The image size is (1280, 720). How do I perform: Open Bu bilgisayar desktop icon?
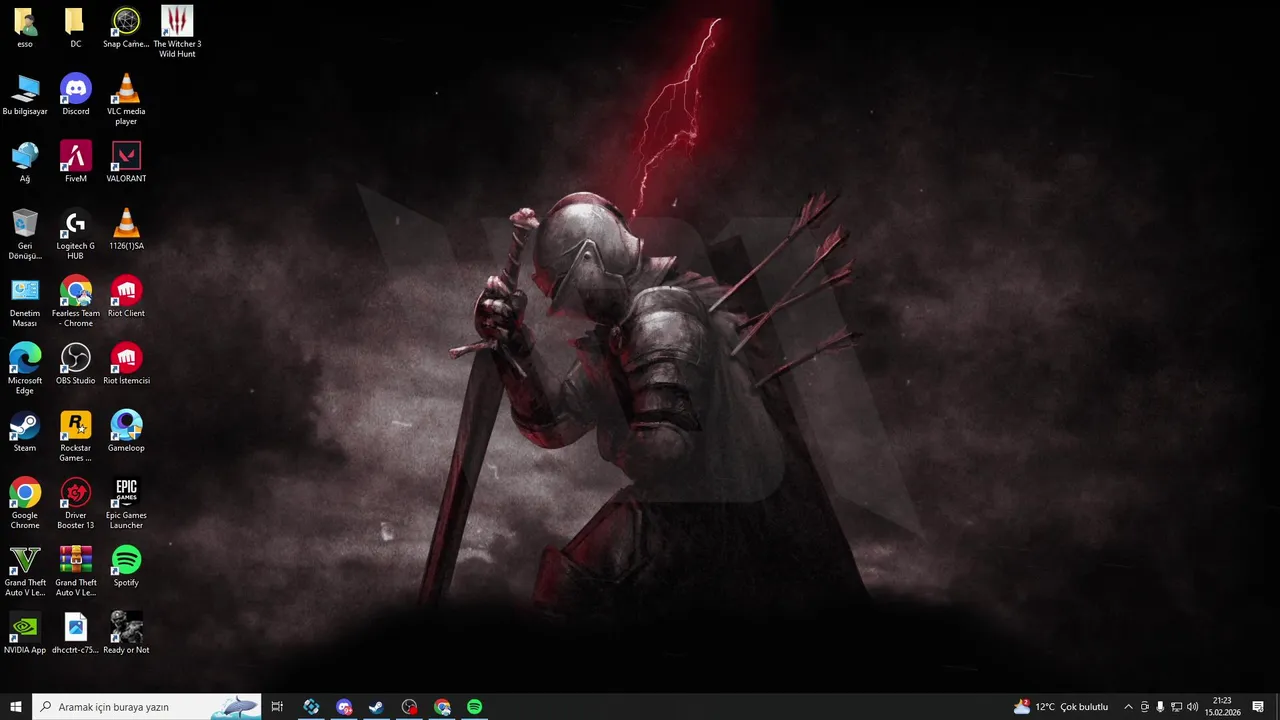25,95
